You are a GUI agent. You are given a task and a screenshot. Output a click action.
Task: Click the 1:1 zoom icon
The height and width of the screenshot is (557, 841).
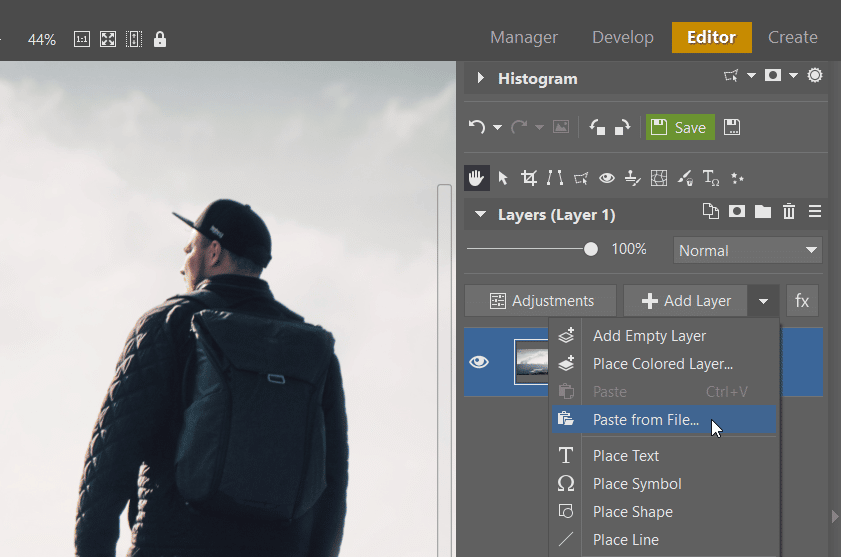coord(82,39)
